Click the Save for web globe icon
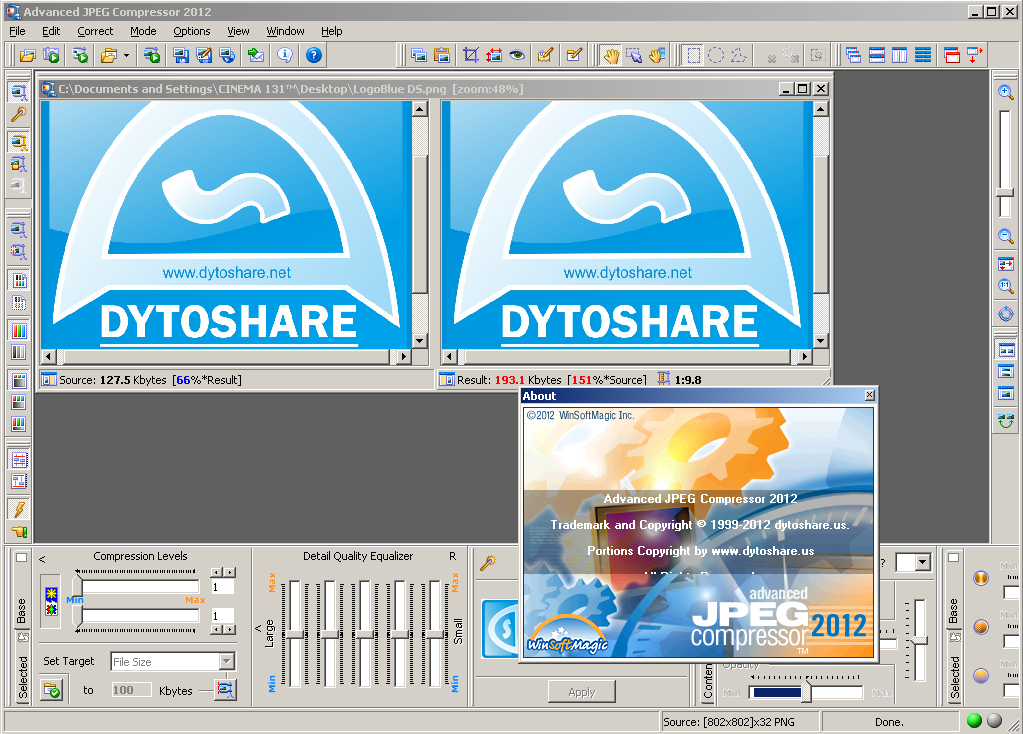The image size is (1023, 734). [x=227, y=55]
